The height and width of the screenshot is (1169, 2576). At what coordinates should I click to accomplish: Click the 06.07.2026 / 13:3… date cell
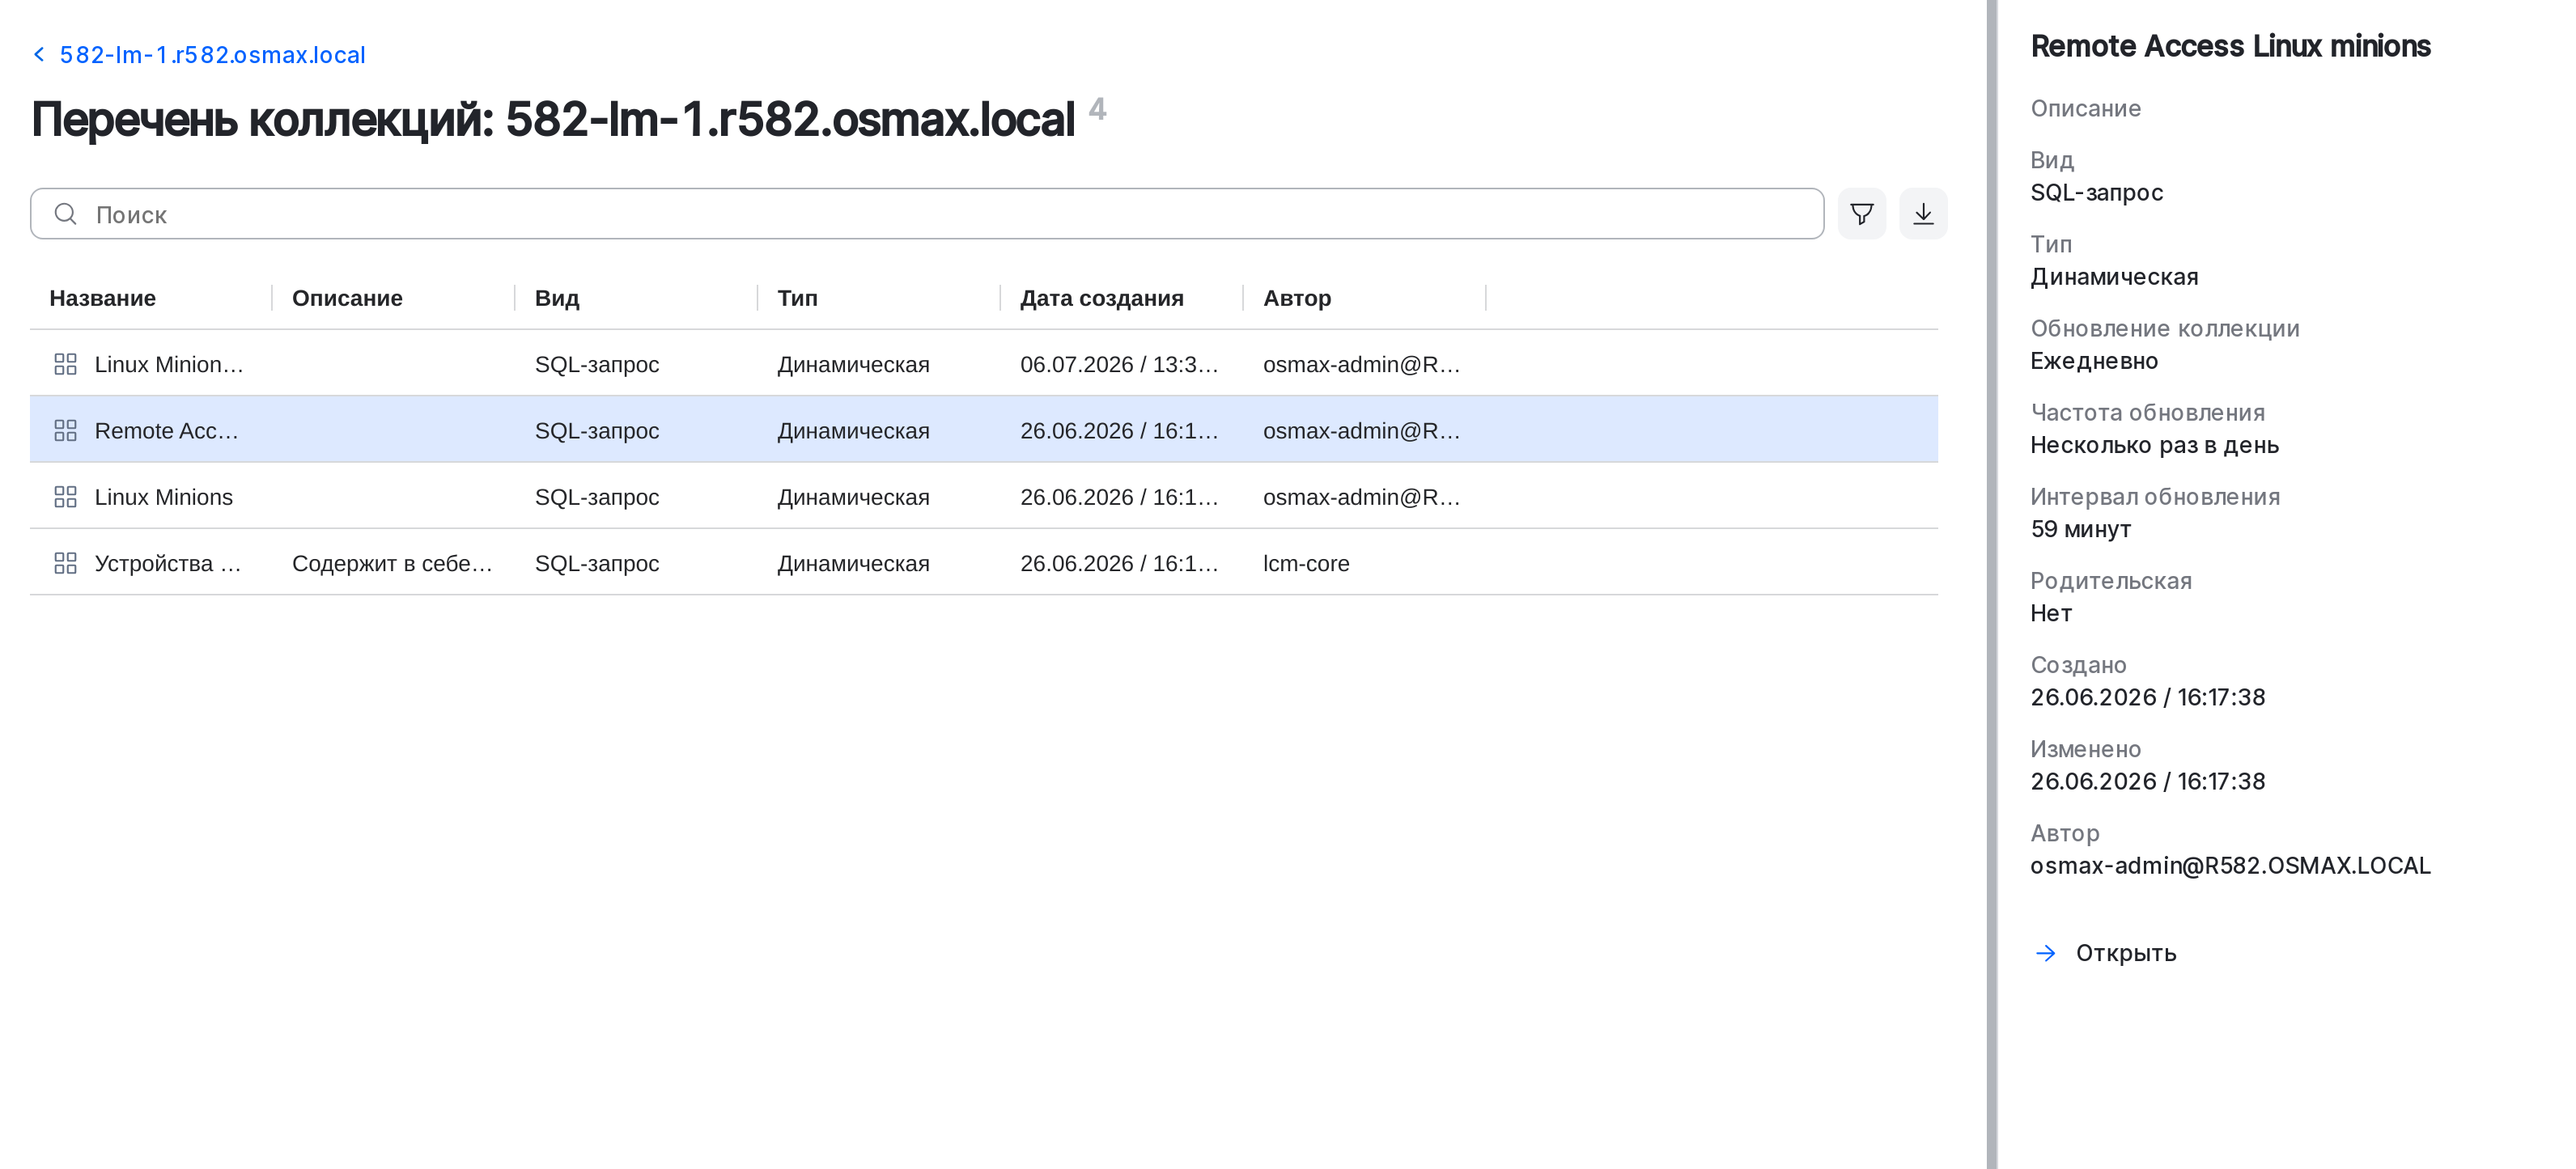click(x=1119, y=364)
